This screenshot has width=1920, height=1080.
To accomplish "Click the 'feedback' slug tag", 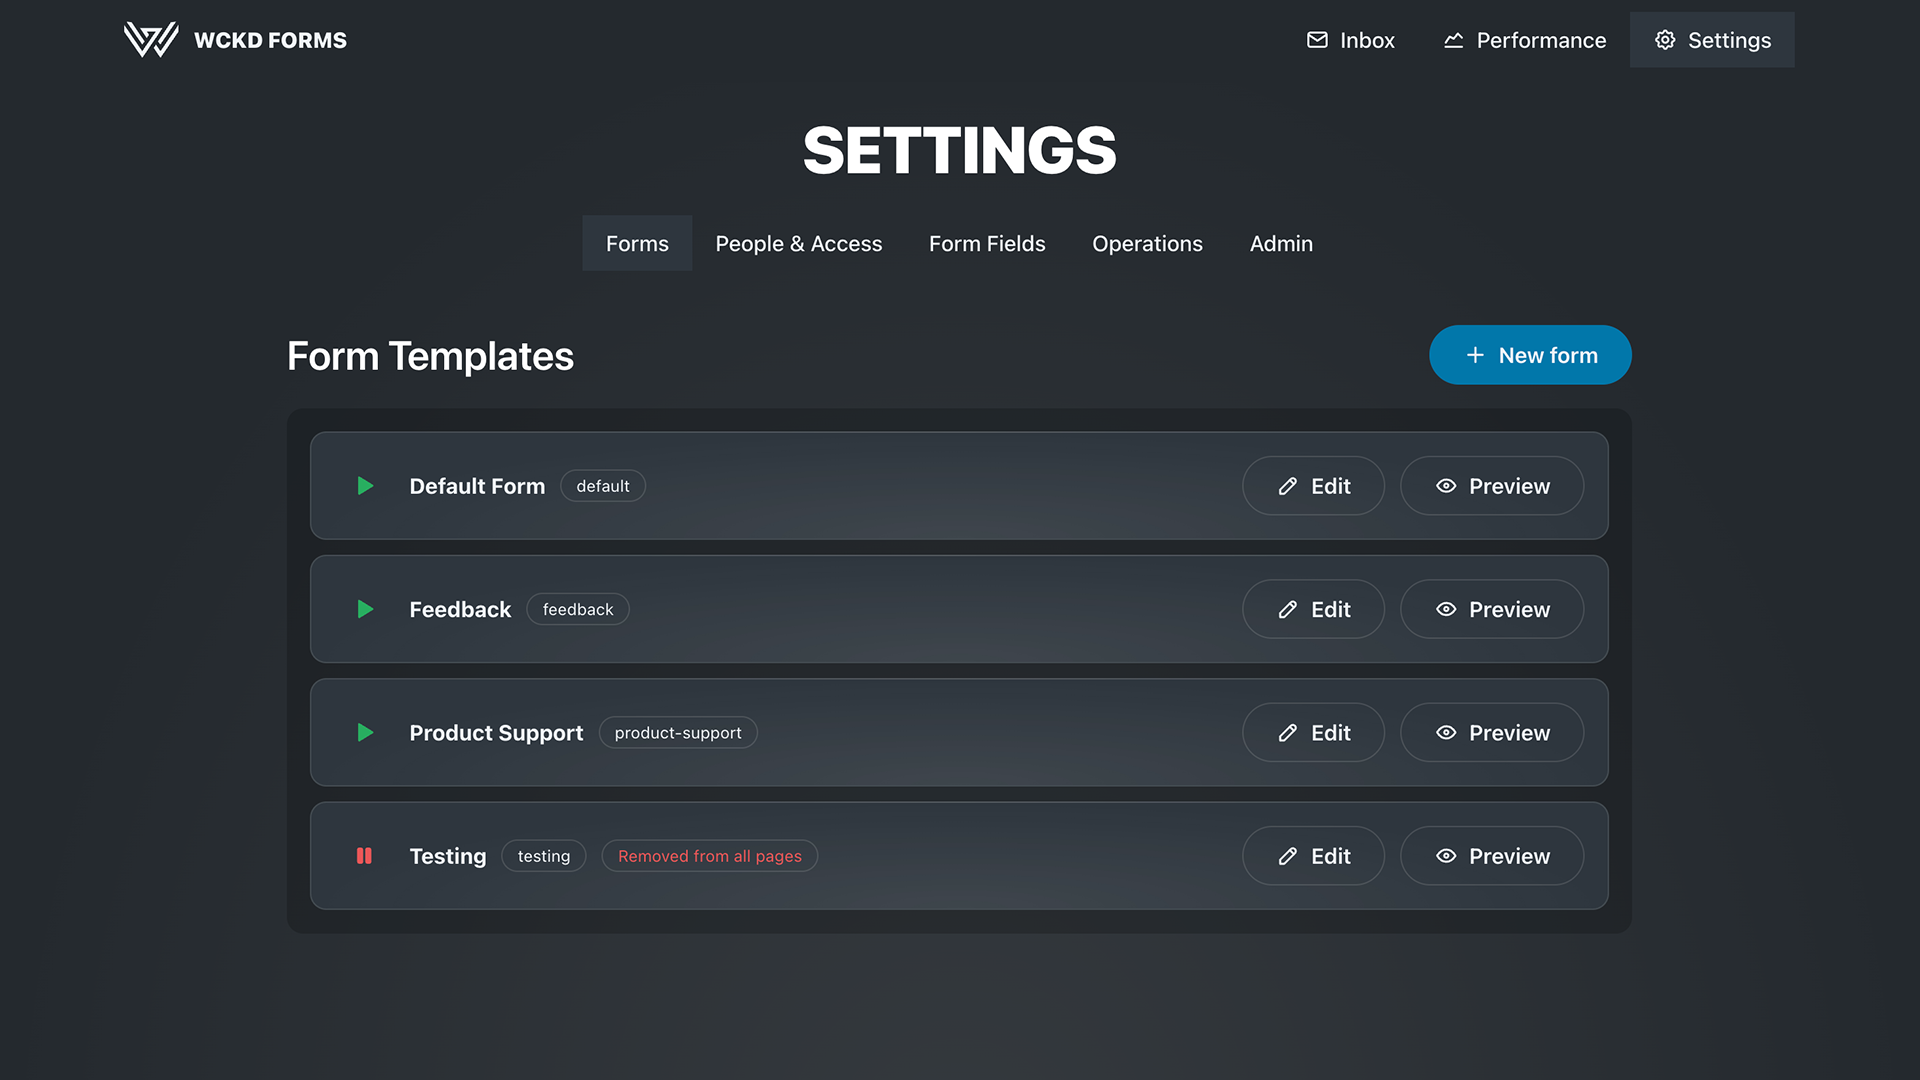I will tap(578, 609).
